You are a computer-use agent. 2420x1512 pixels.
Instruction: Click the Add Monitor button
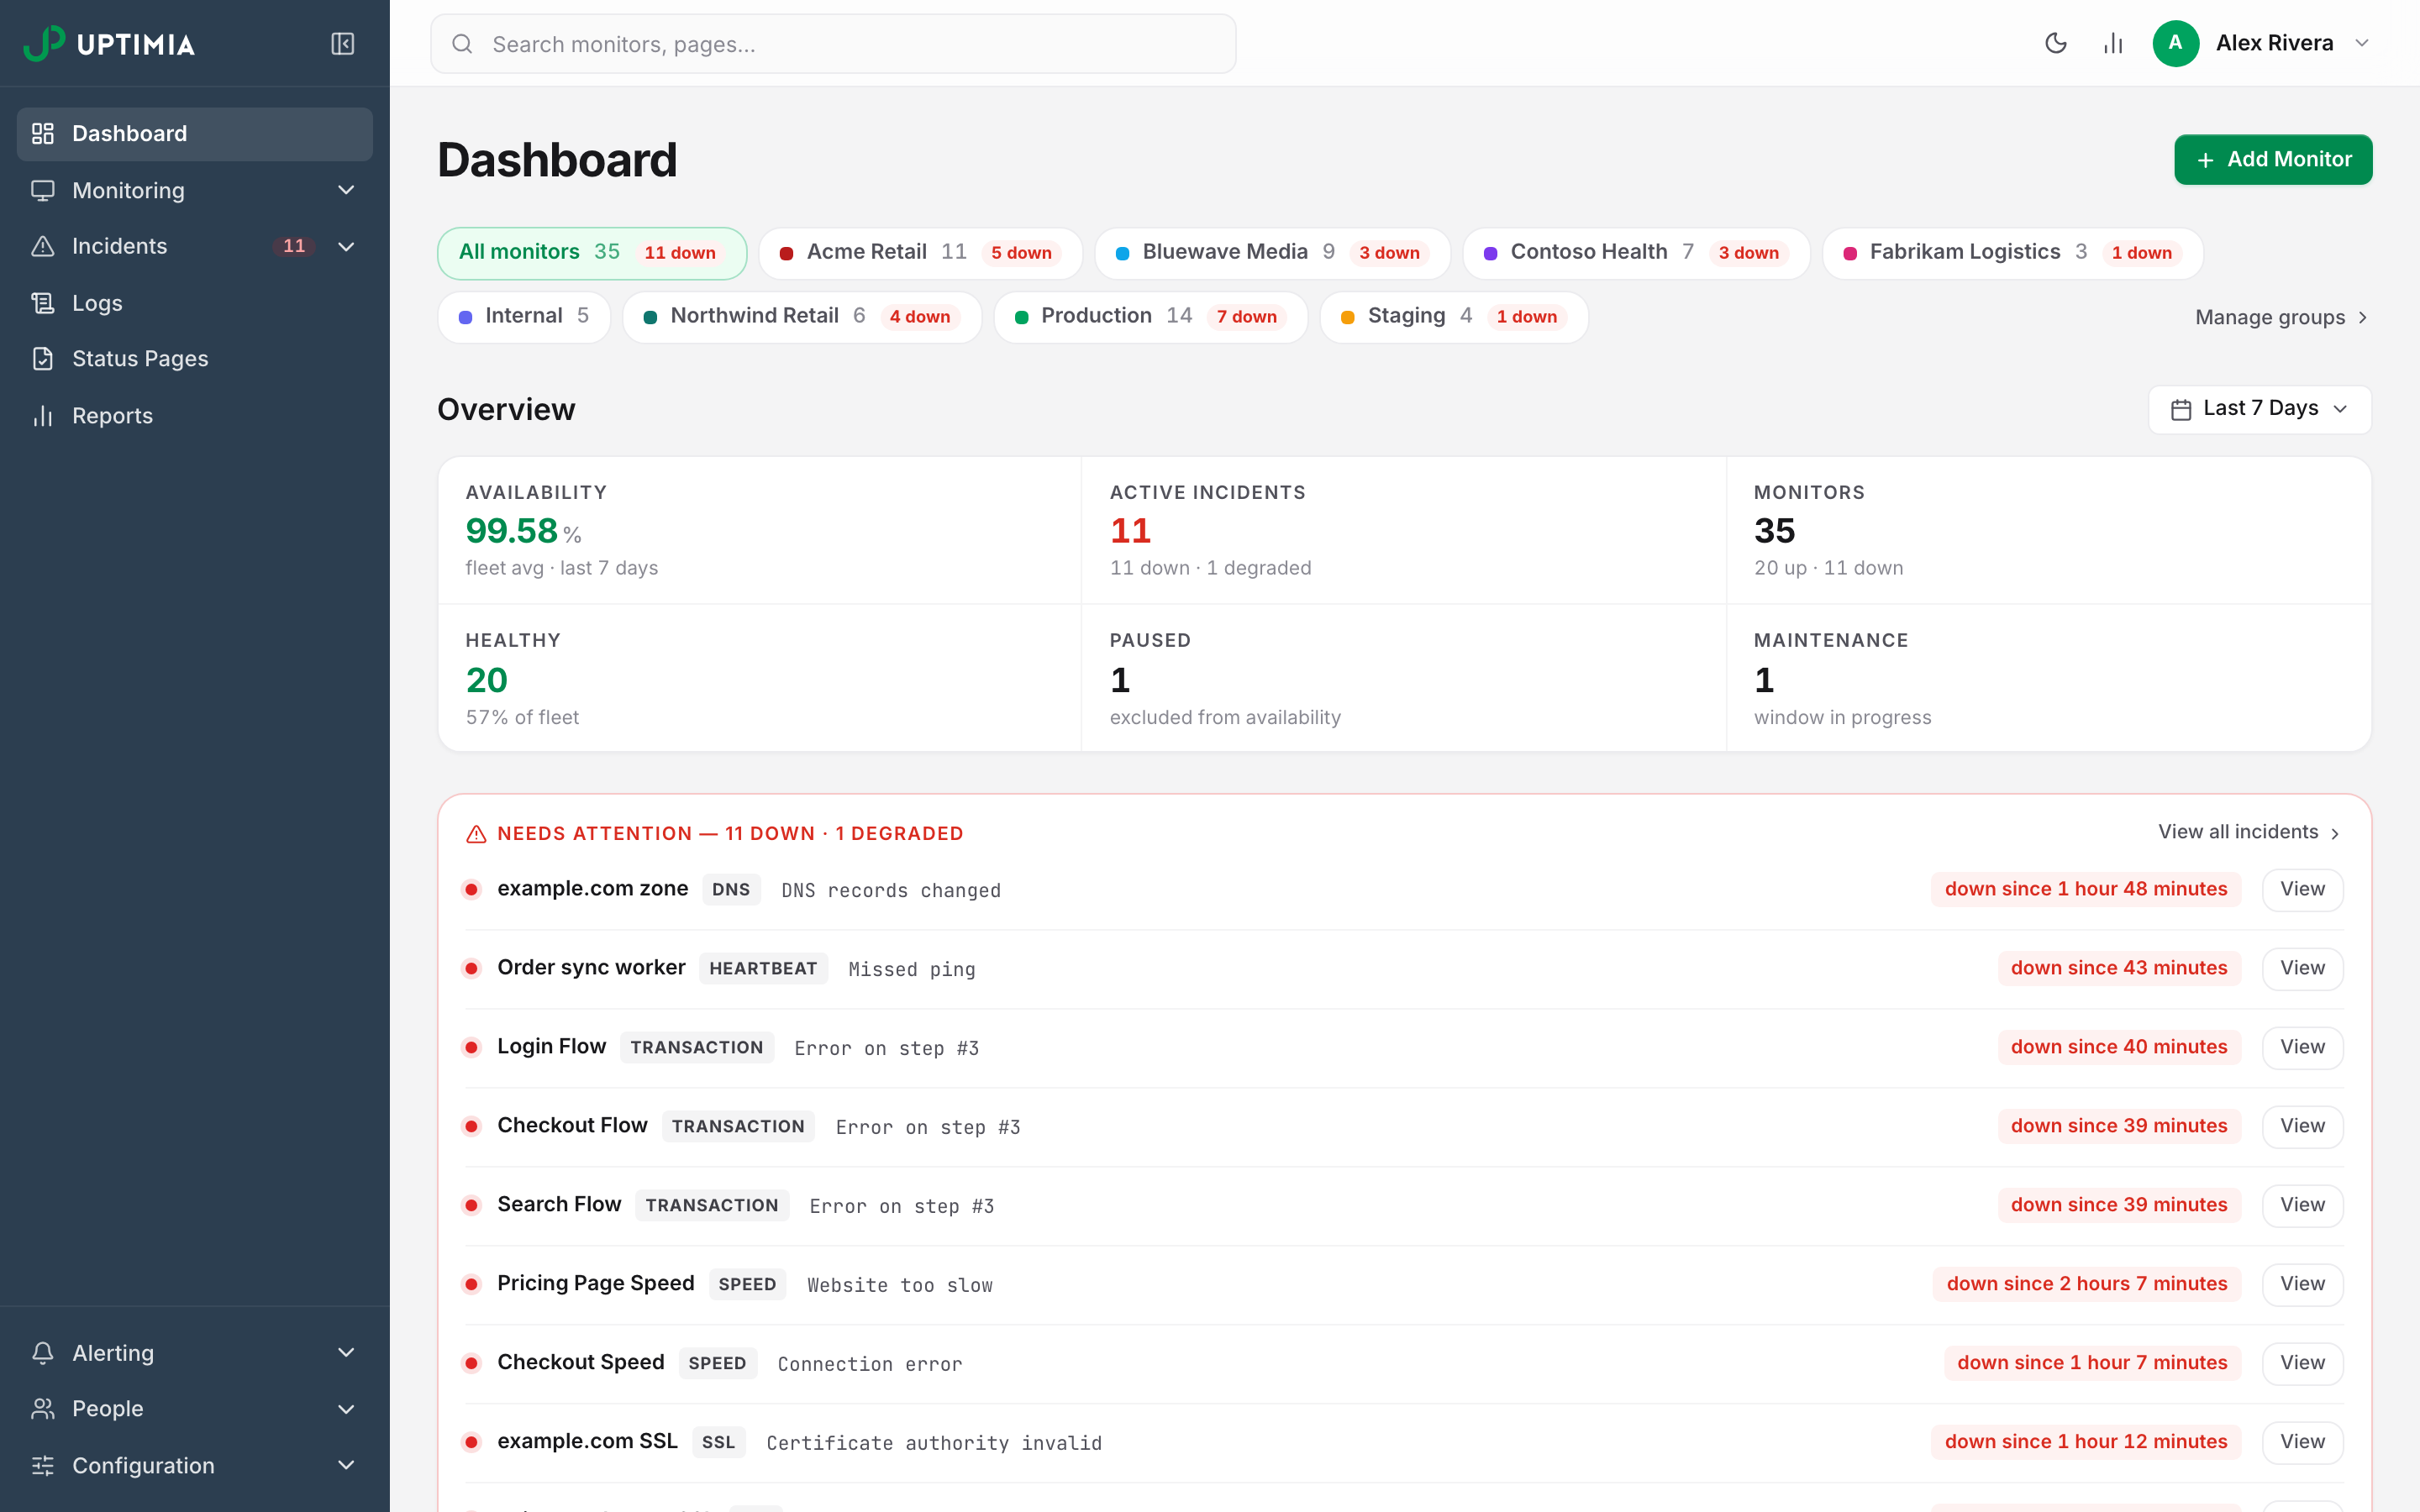click(2272, 160)
